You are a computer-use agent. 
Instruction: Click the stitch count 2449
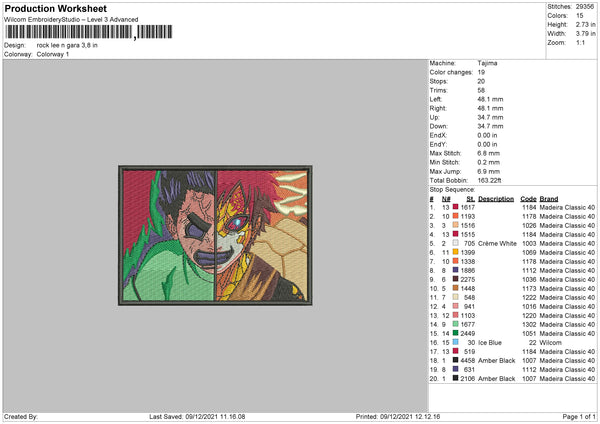[x=468, y=334]
